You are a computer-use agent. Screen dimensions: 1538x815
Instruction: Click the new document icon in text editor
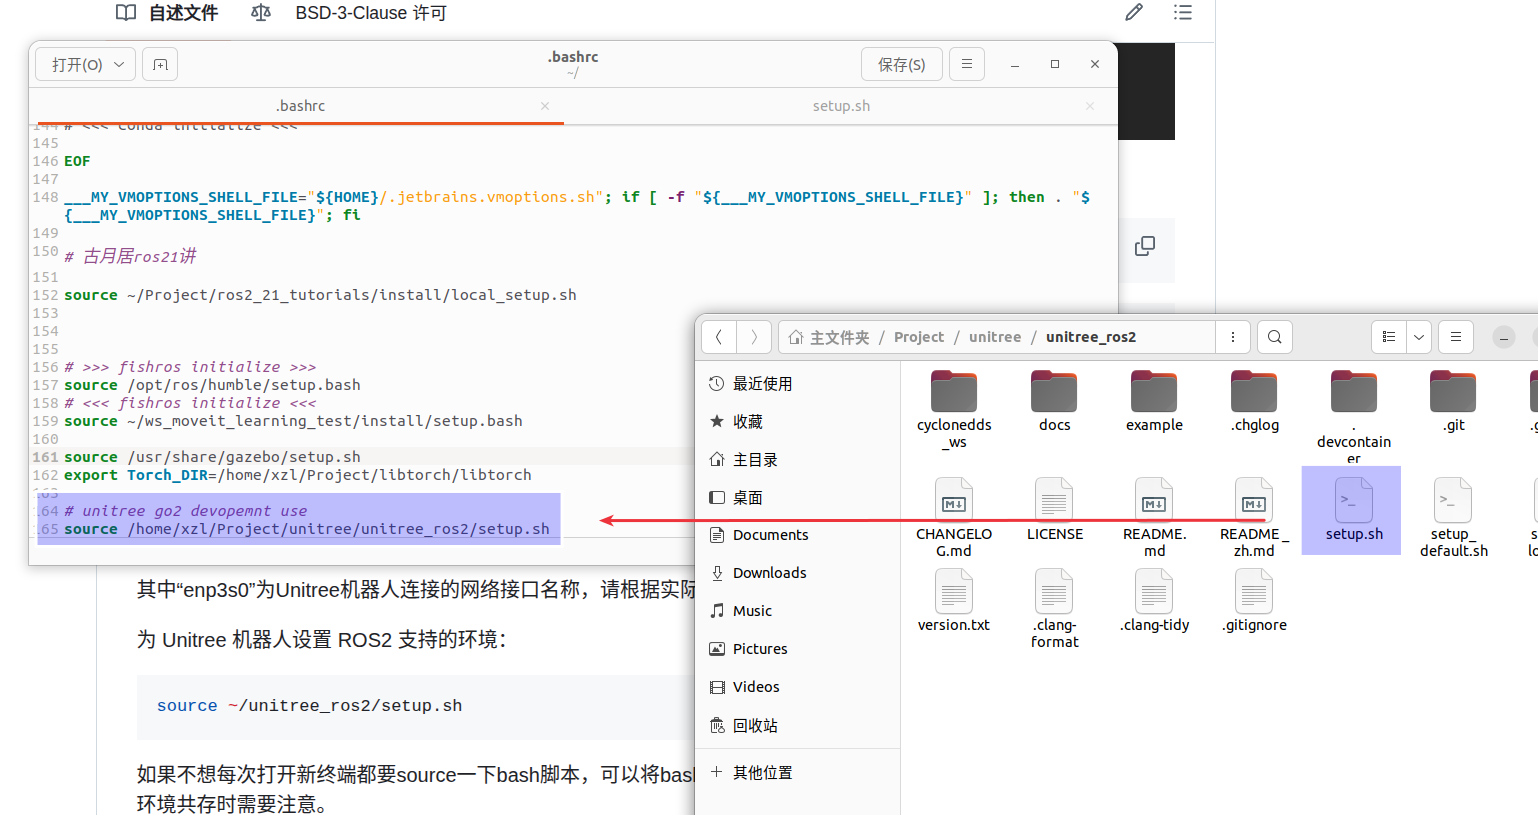point(160,65)
